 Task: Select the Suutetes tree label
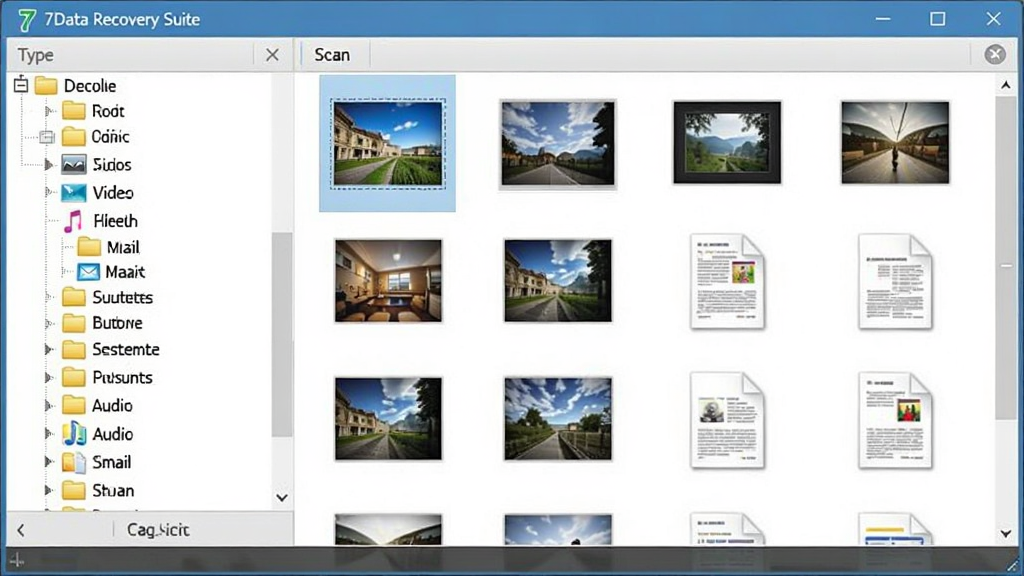click(x=123, y=298)
